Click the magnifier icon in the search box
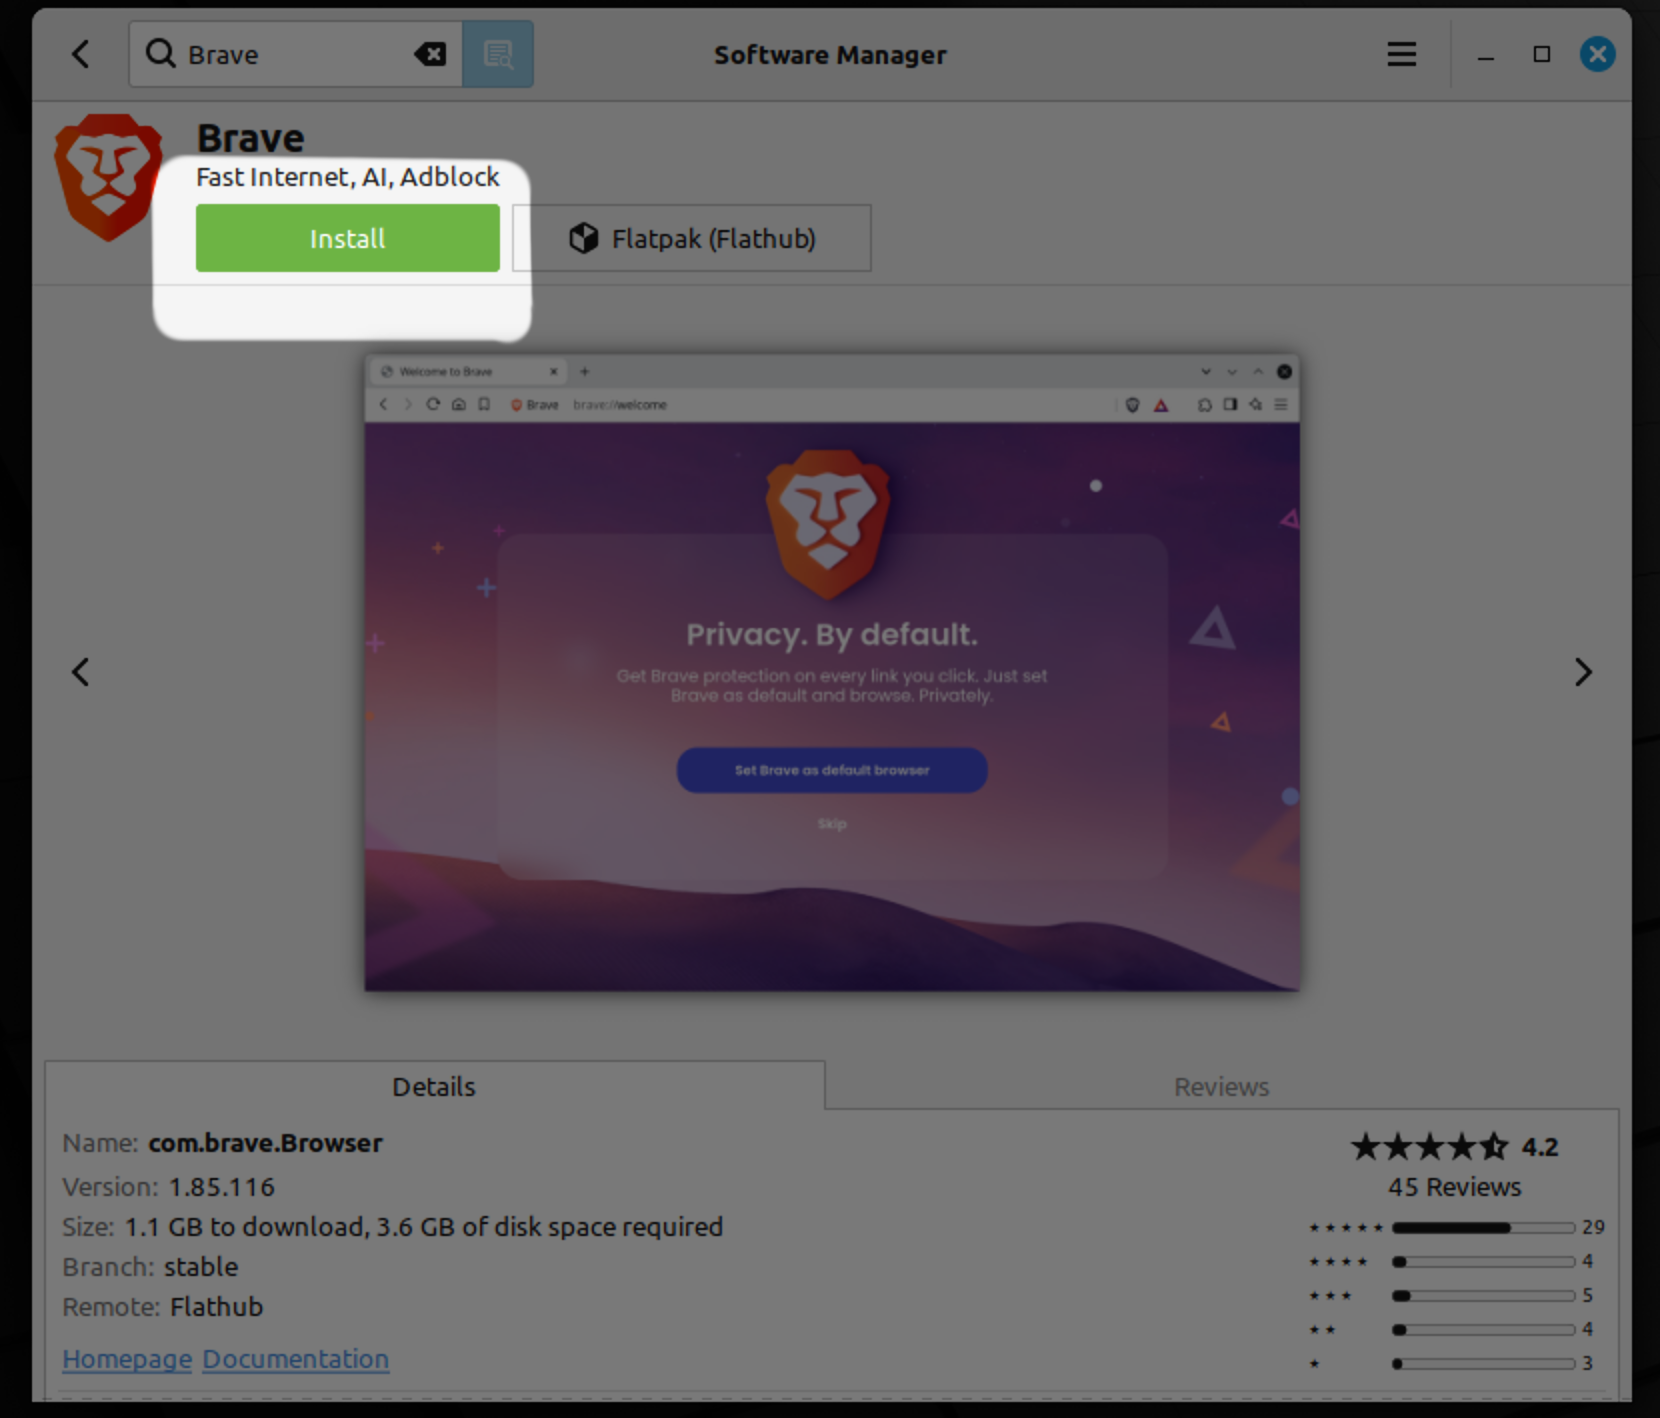The image size is (1660, 1418). (160, 53)
